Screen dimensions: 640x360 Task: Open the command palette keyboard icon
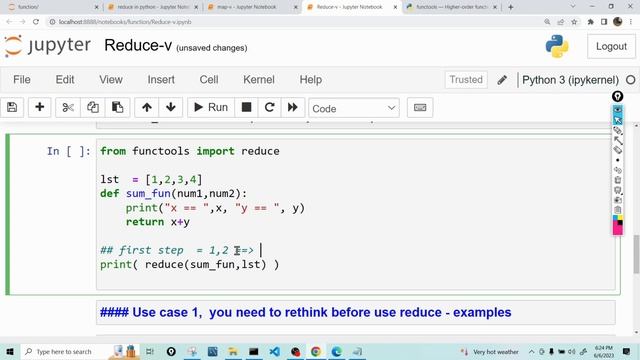pyautogui.click(x=420, y=107)
